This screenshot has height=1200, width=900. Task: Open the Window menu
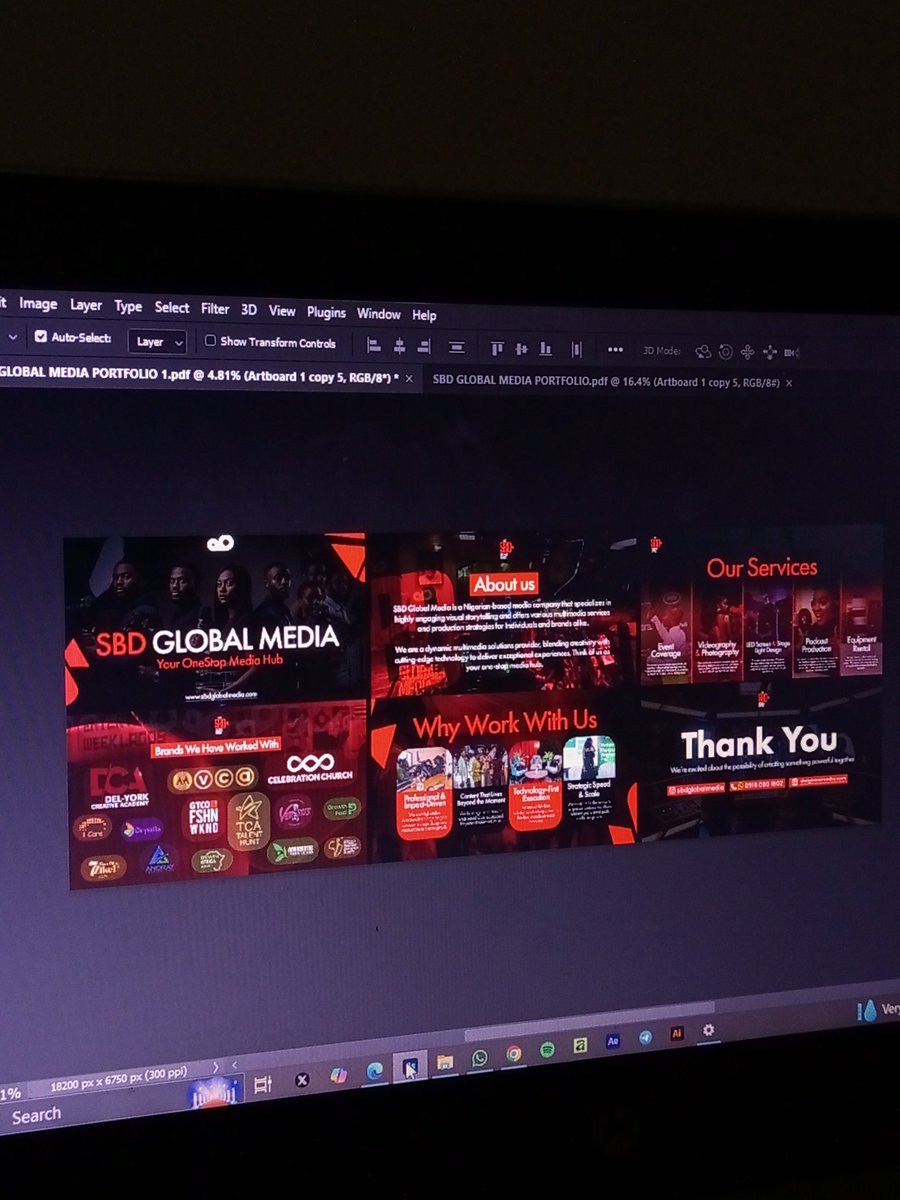point(379,313)
